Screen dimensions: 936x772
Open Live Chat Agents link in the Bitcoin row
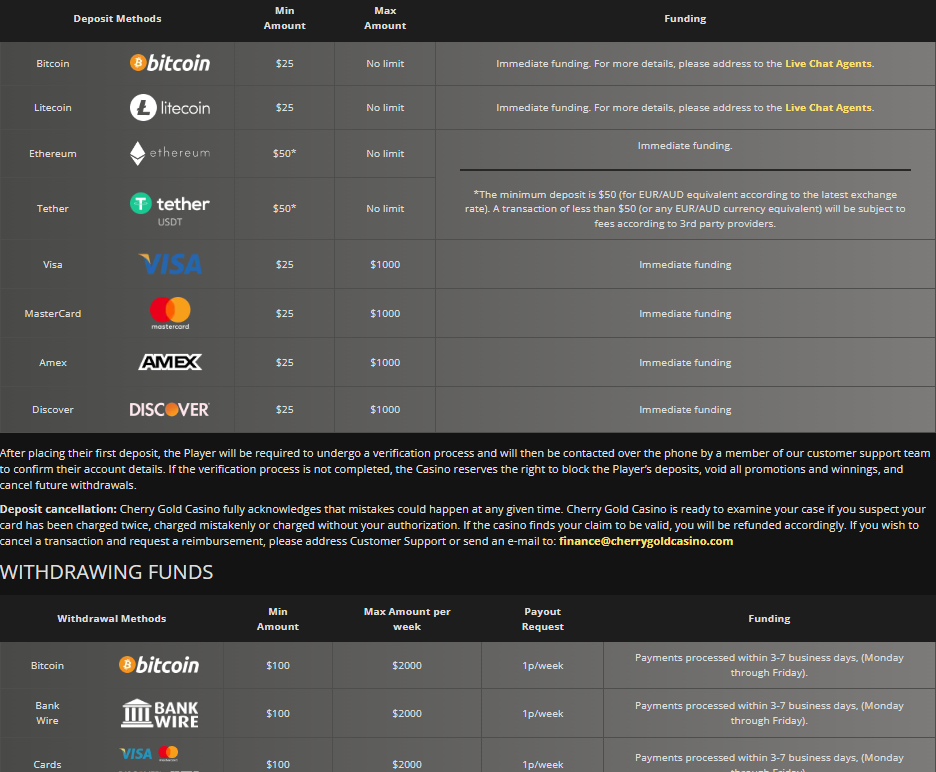829,63
